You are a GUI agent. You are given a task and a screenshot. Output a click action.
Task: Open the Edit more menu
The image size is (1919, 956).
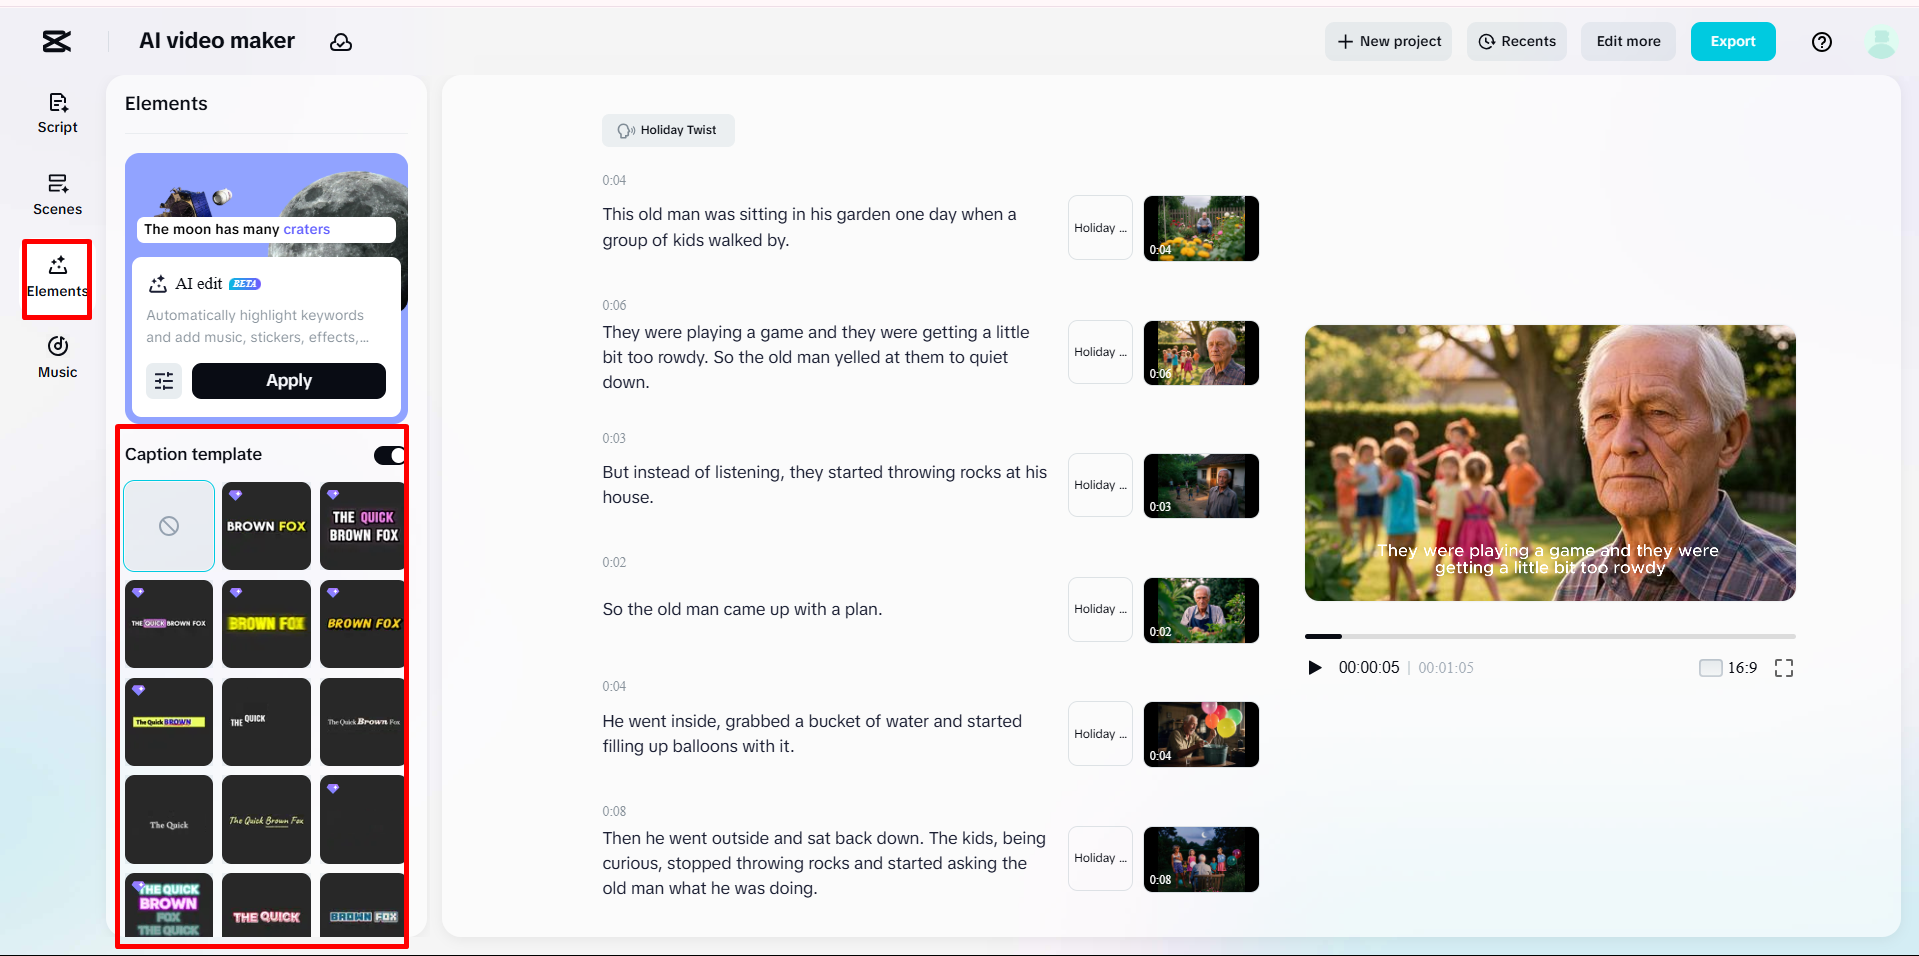pyautogui.click(x=1627, y=41)
